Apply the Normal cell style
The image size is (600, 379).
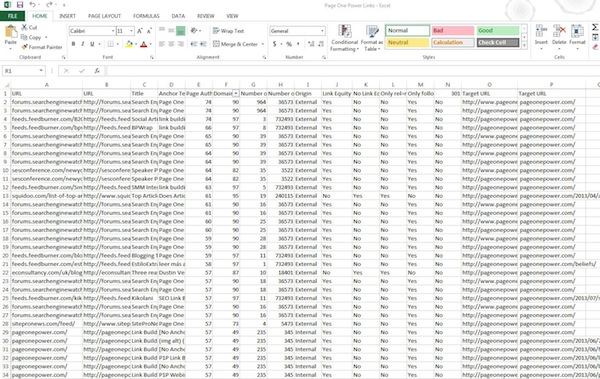(x=408, y=31)
